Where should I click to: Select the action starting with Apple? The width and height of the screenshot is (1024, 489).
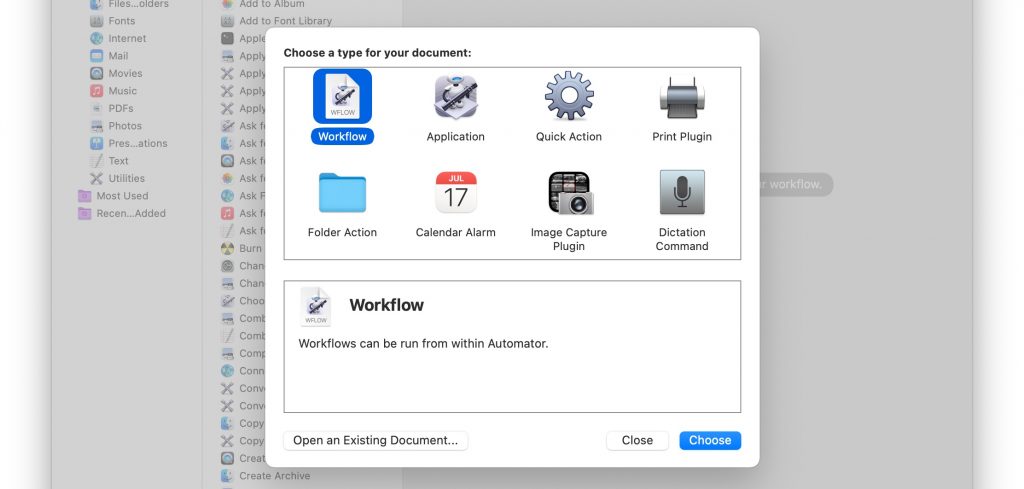pyautogui.click(x=243, y=39)
